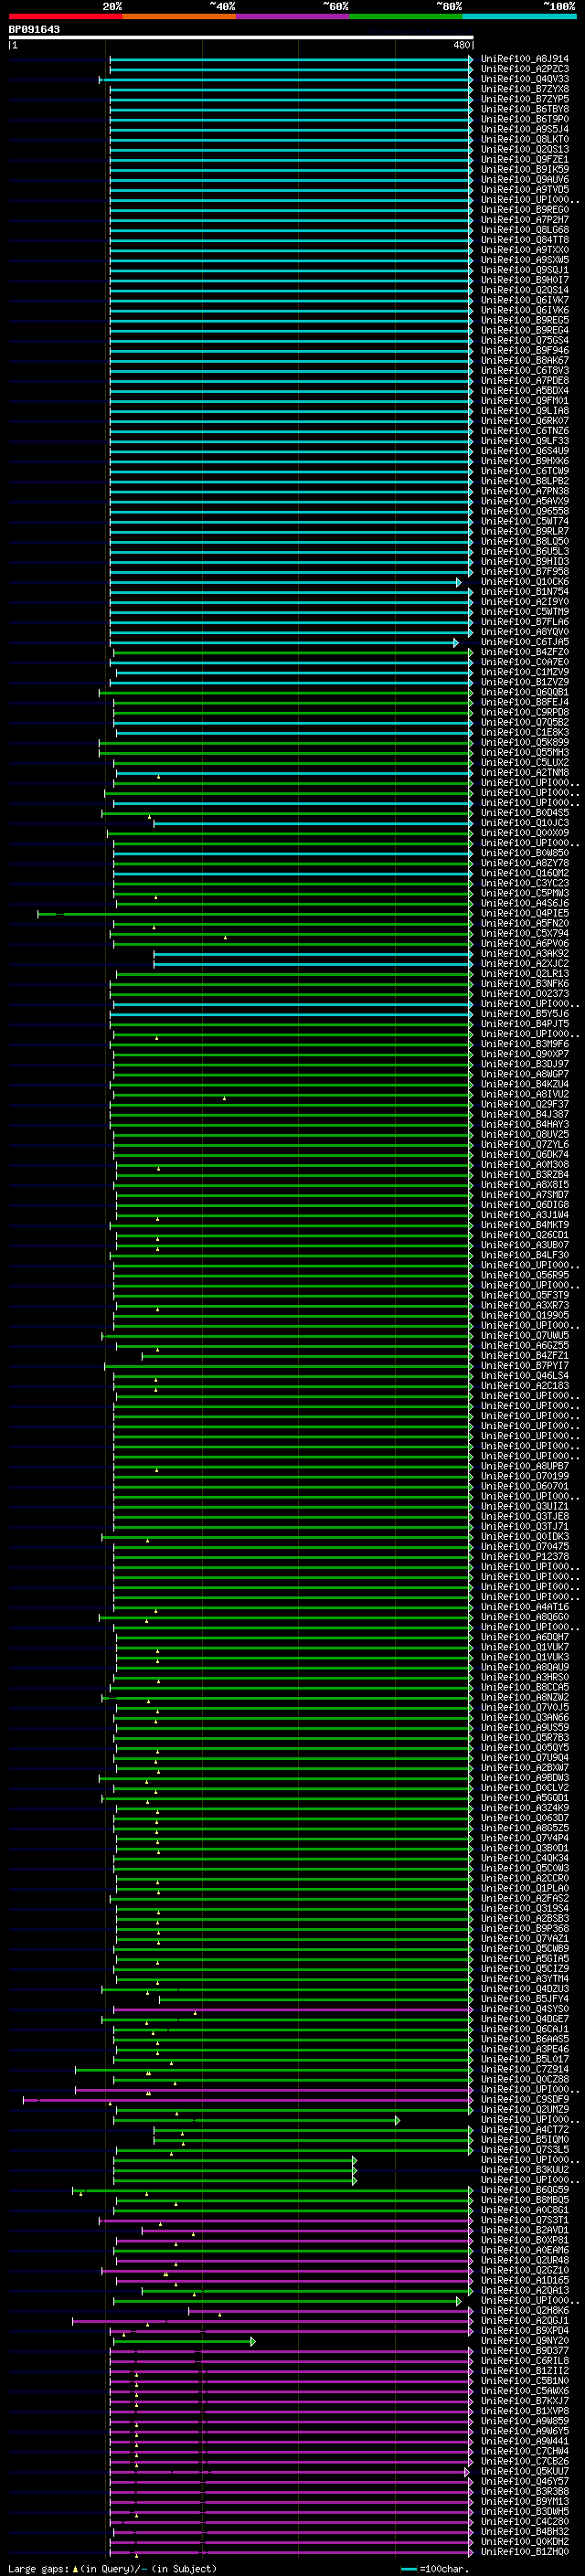This screenshot has height=2576, width=585.
Task: Open hit UniRef100_B7ZYP5
Action: tap(524, 99)
